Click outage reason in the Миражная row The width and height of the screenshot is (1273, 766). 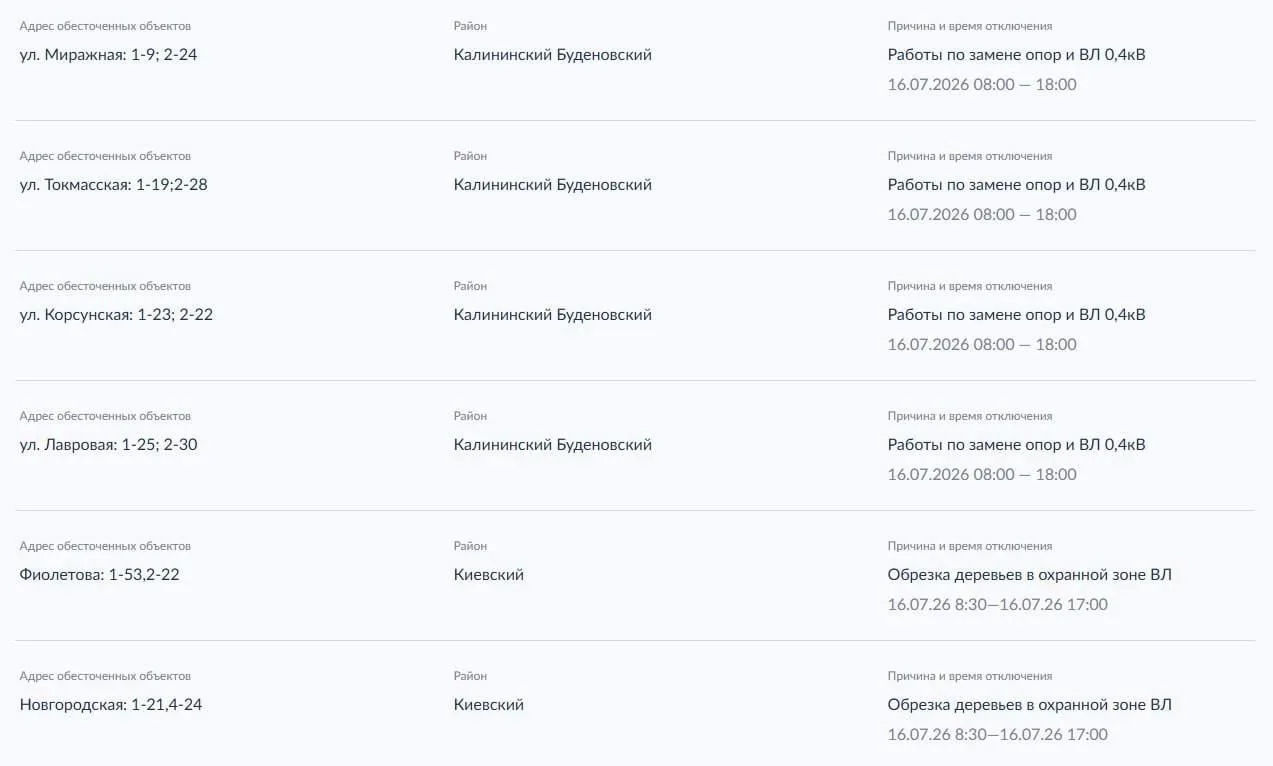pyautogui.click(x=1016, y=55)
